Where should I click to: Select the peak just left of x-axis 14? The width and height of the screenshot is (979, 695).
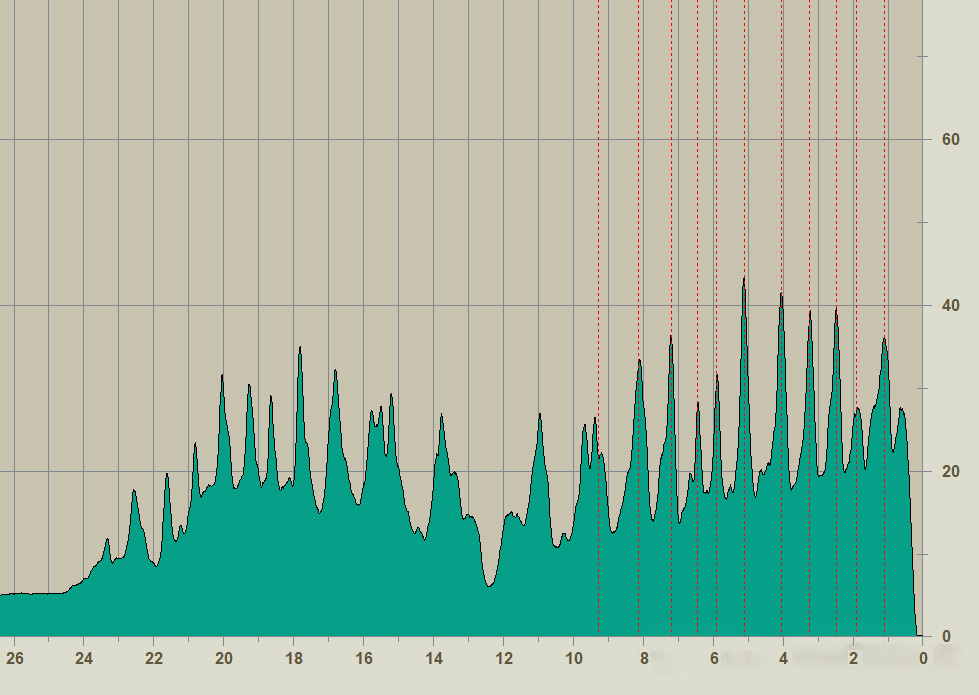tap(442, 416)
